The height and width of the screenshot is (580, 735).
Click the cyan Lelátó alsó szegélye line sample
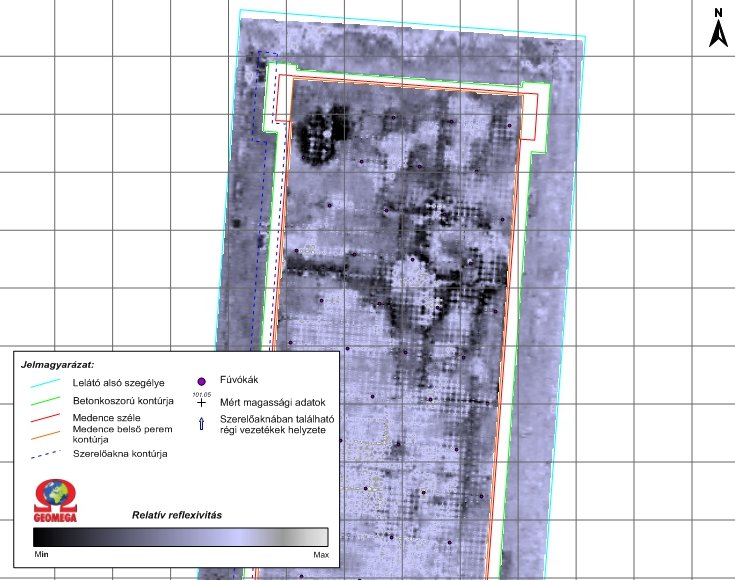pos(45,383)
